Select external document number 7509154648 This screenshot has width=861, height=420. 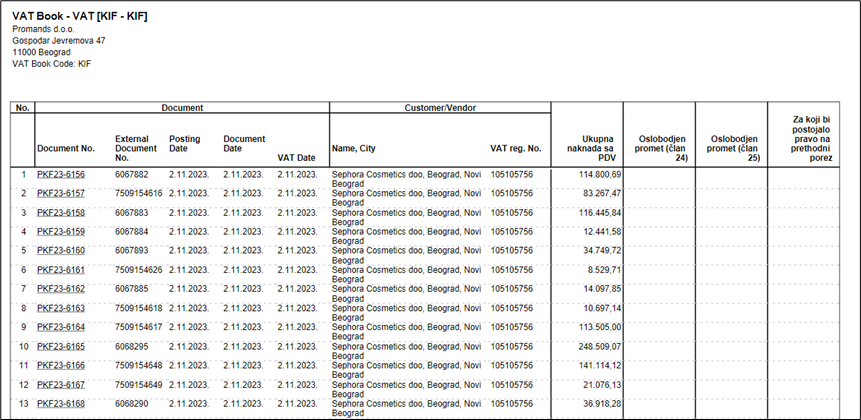138,366
